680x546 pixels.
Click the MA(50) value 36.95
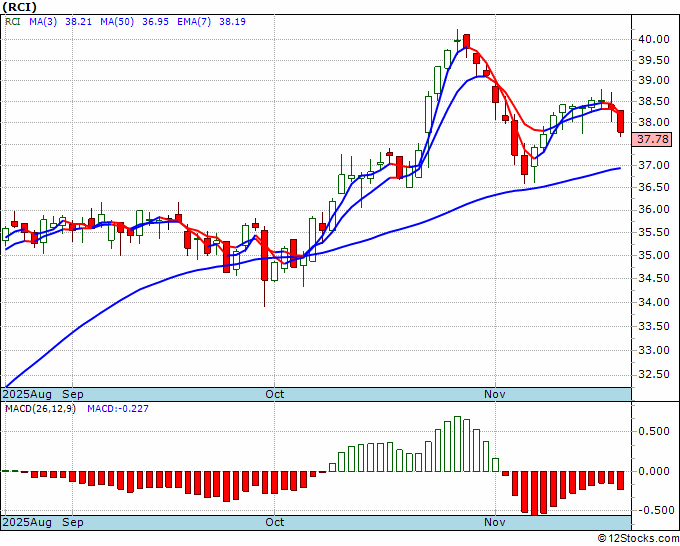click(x=155, y=21)
